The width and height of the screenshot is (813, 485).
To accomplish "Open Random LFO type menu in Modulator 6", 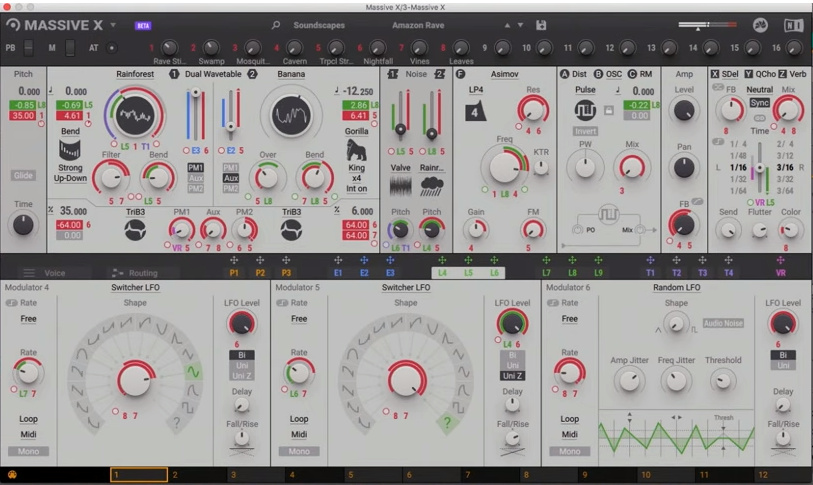I will point(677,287).
